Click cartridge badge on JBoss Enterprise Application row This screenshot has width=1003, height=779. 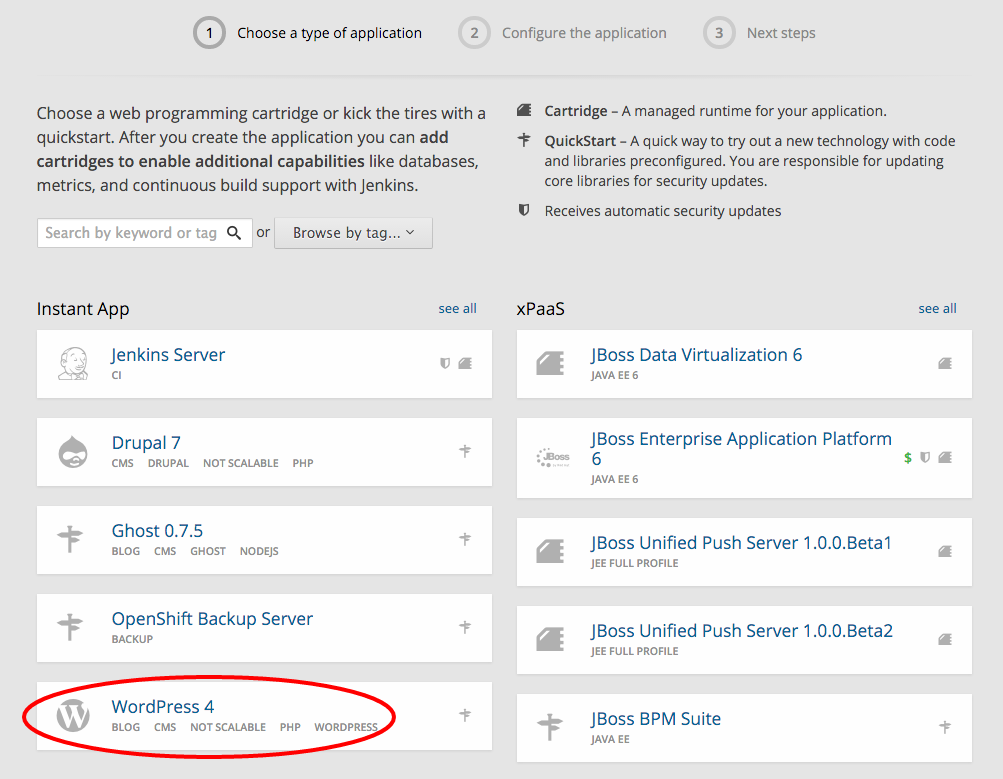pos(945,457)
